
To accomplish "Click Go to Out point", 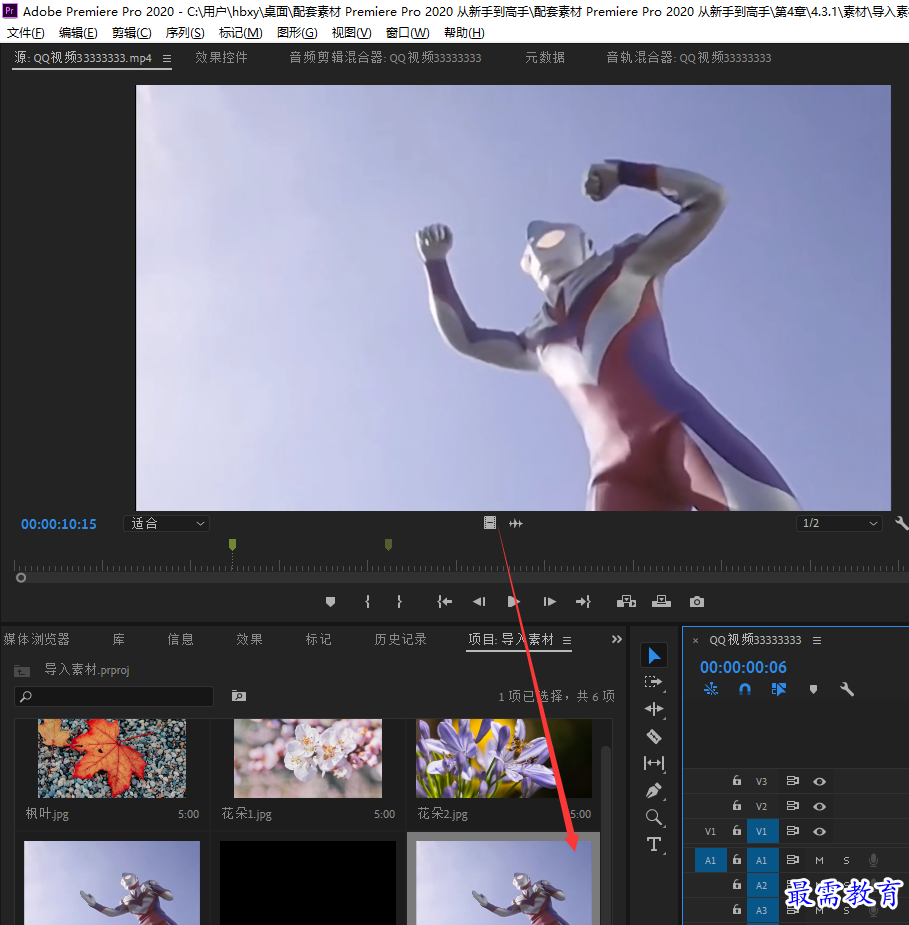I will (x=583, y=602).
